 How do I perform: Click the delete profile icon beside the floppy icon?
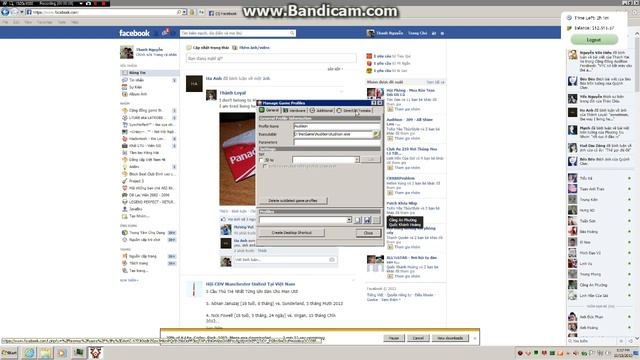pos(376,220)
